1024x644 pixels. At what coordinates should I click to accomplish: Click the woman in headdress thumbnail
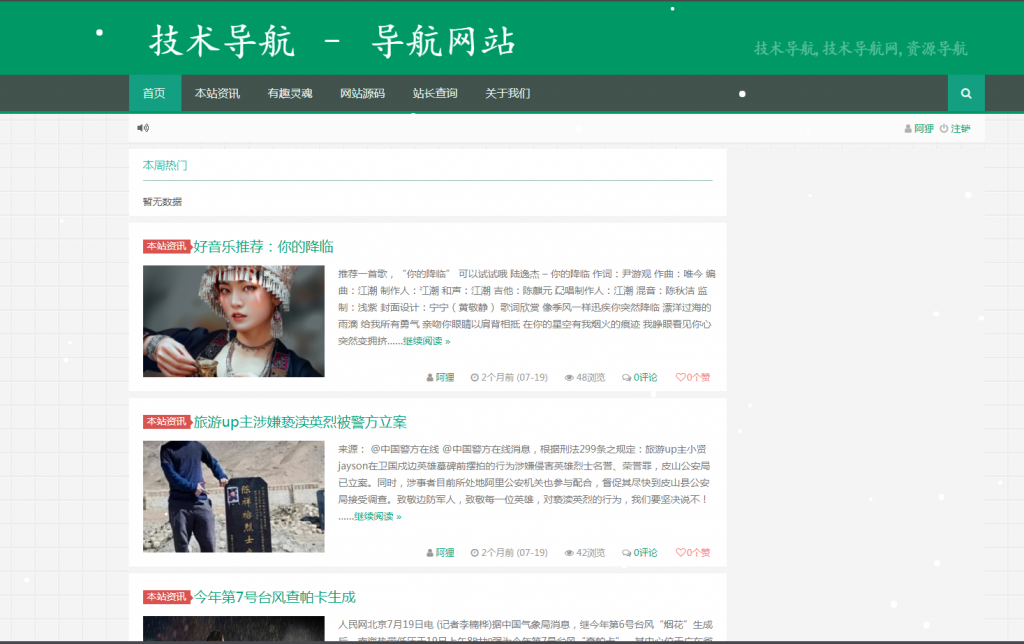234,321
